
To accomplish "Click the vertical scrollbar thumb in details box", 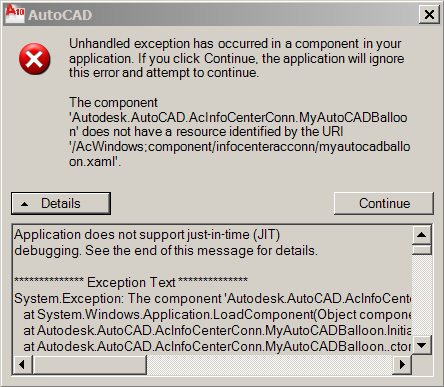I will pyautogui.click(x=421, y=250).
